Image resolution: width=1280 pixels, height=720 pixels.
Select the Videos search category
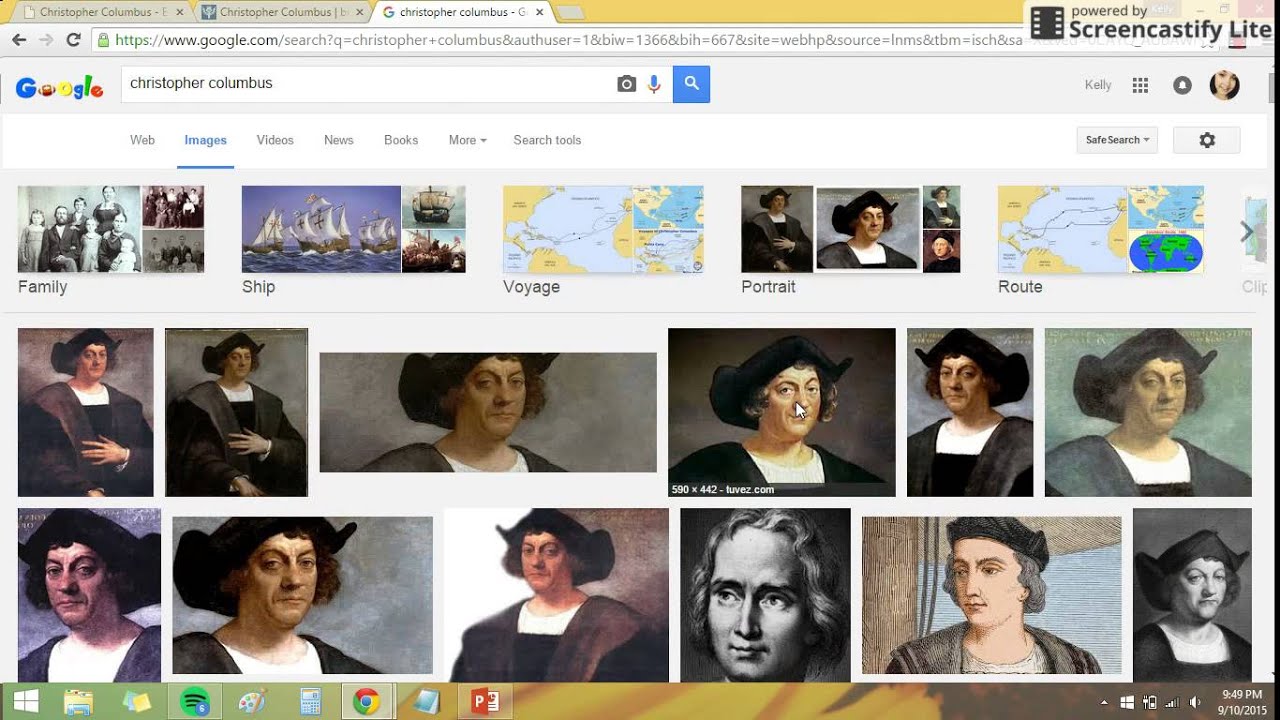(275, 140)
